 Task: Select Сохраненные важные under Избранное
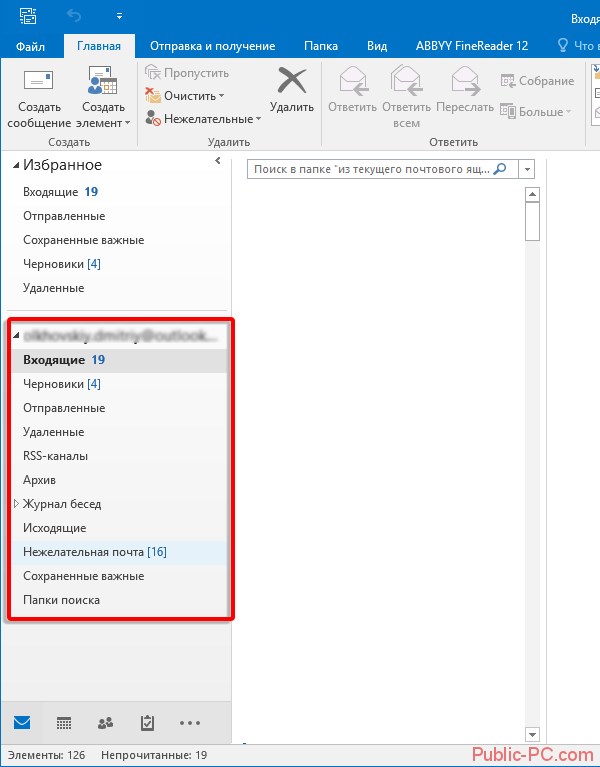pyautogui.click(x=117, y=240)
